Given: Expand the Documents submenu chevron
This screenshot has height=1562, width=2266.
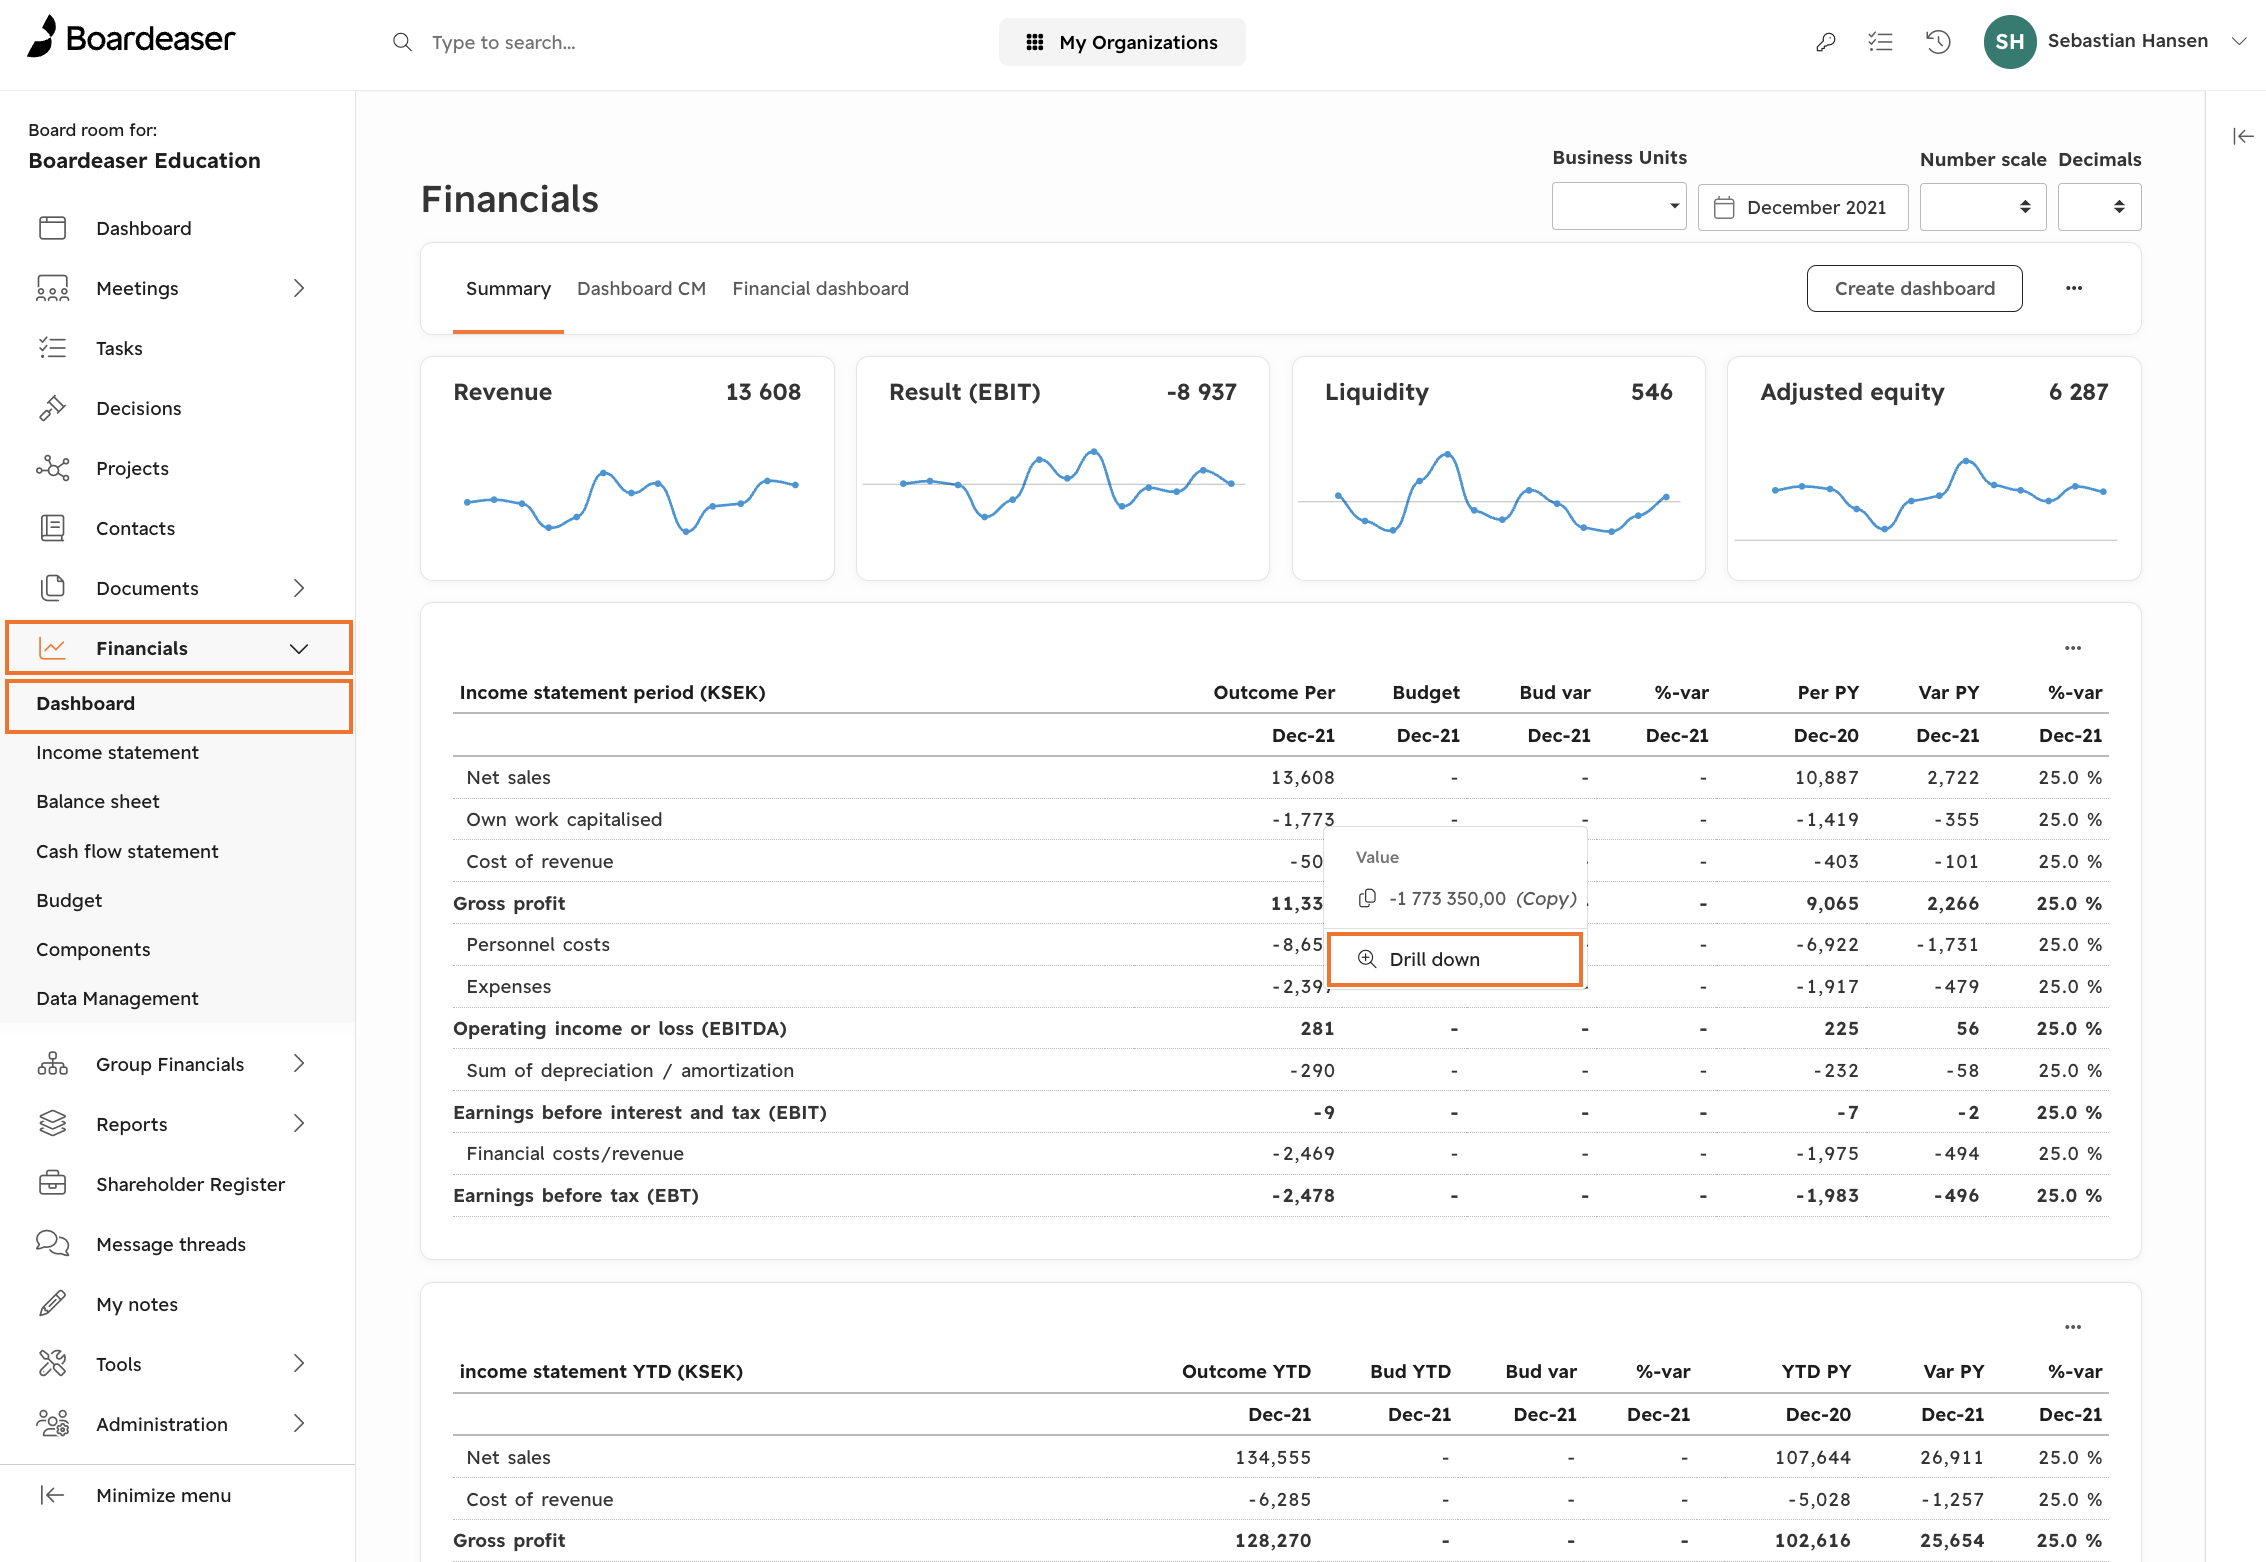Looking at the screenshot, I should pyautogui.click(x=299, y=588).
